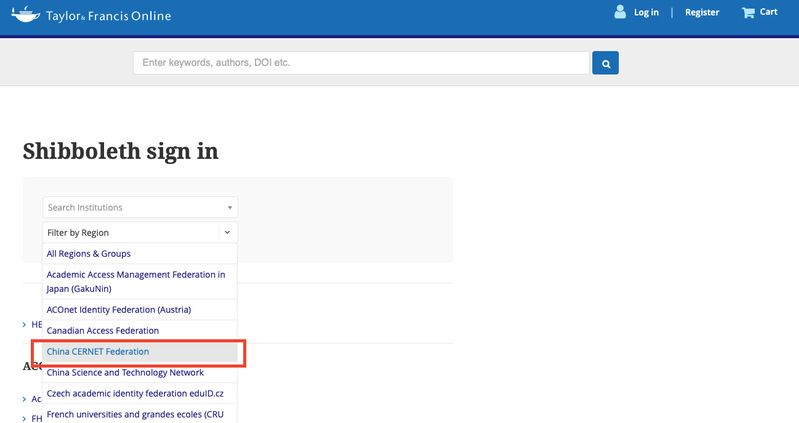Select China CERNET Federation option
The width and height of the screenshot is (799, 423).
coord(140,352)
